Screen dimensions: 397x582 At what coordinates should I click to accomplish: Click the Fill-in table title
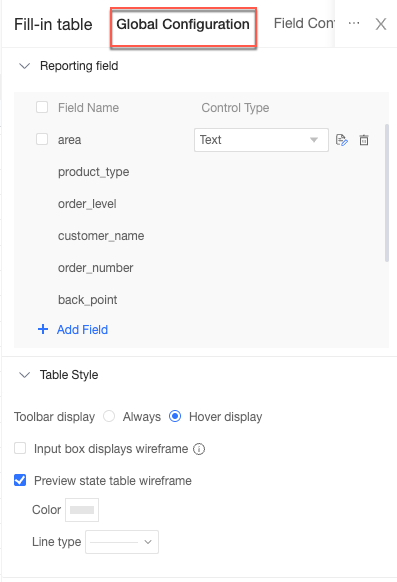coord(53,24)
